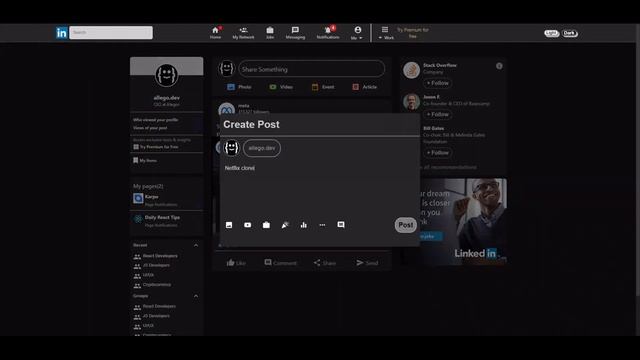640x360 pixels.
Task: Share the feed post
Action: [x=325, y=263]
